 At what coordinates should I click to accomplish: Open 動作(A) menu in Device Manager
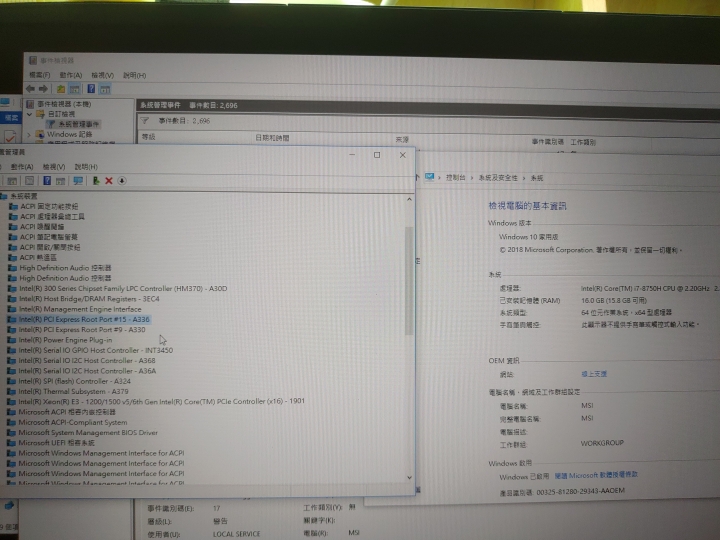point(22,167)
